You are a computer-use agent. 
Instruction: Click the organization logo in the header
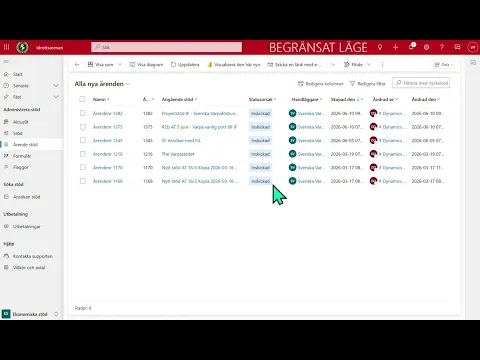(22, 47)
